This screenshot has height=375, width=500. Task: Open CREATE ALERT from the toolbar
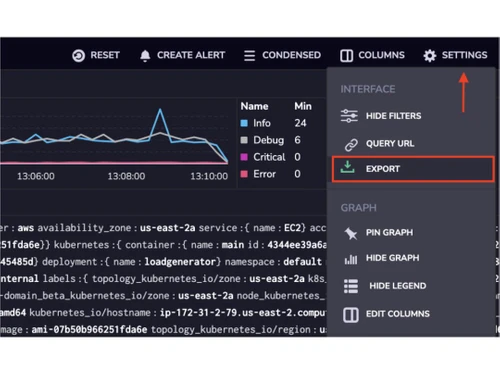pyautogui.click(x=191, y=55)
